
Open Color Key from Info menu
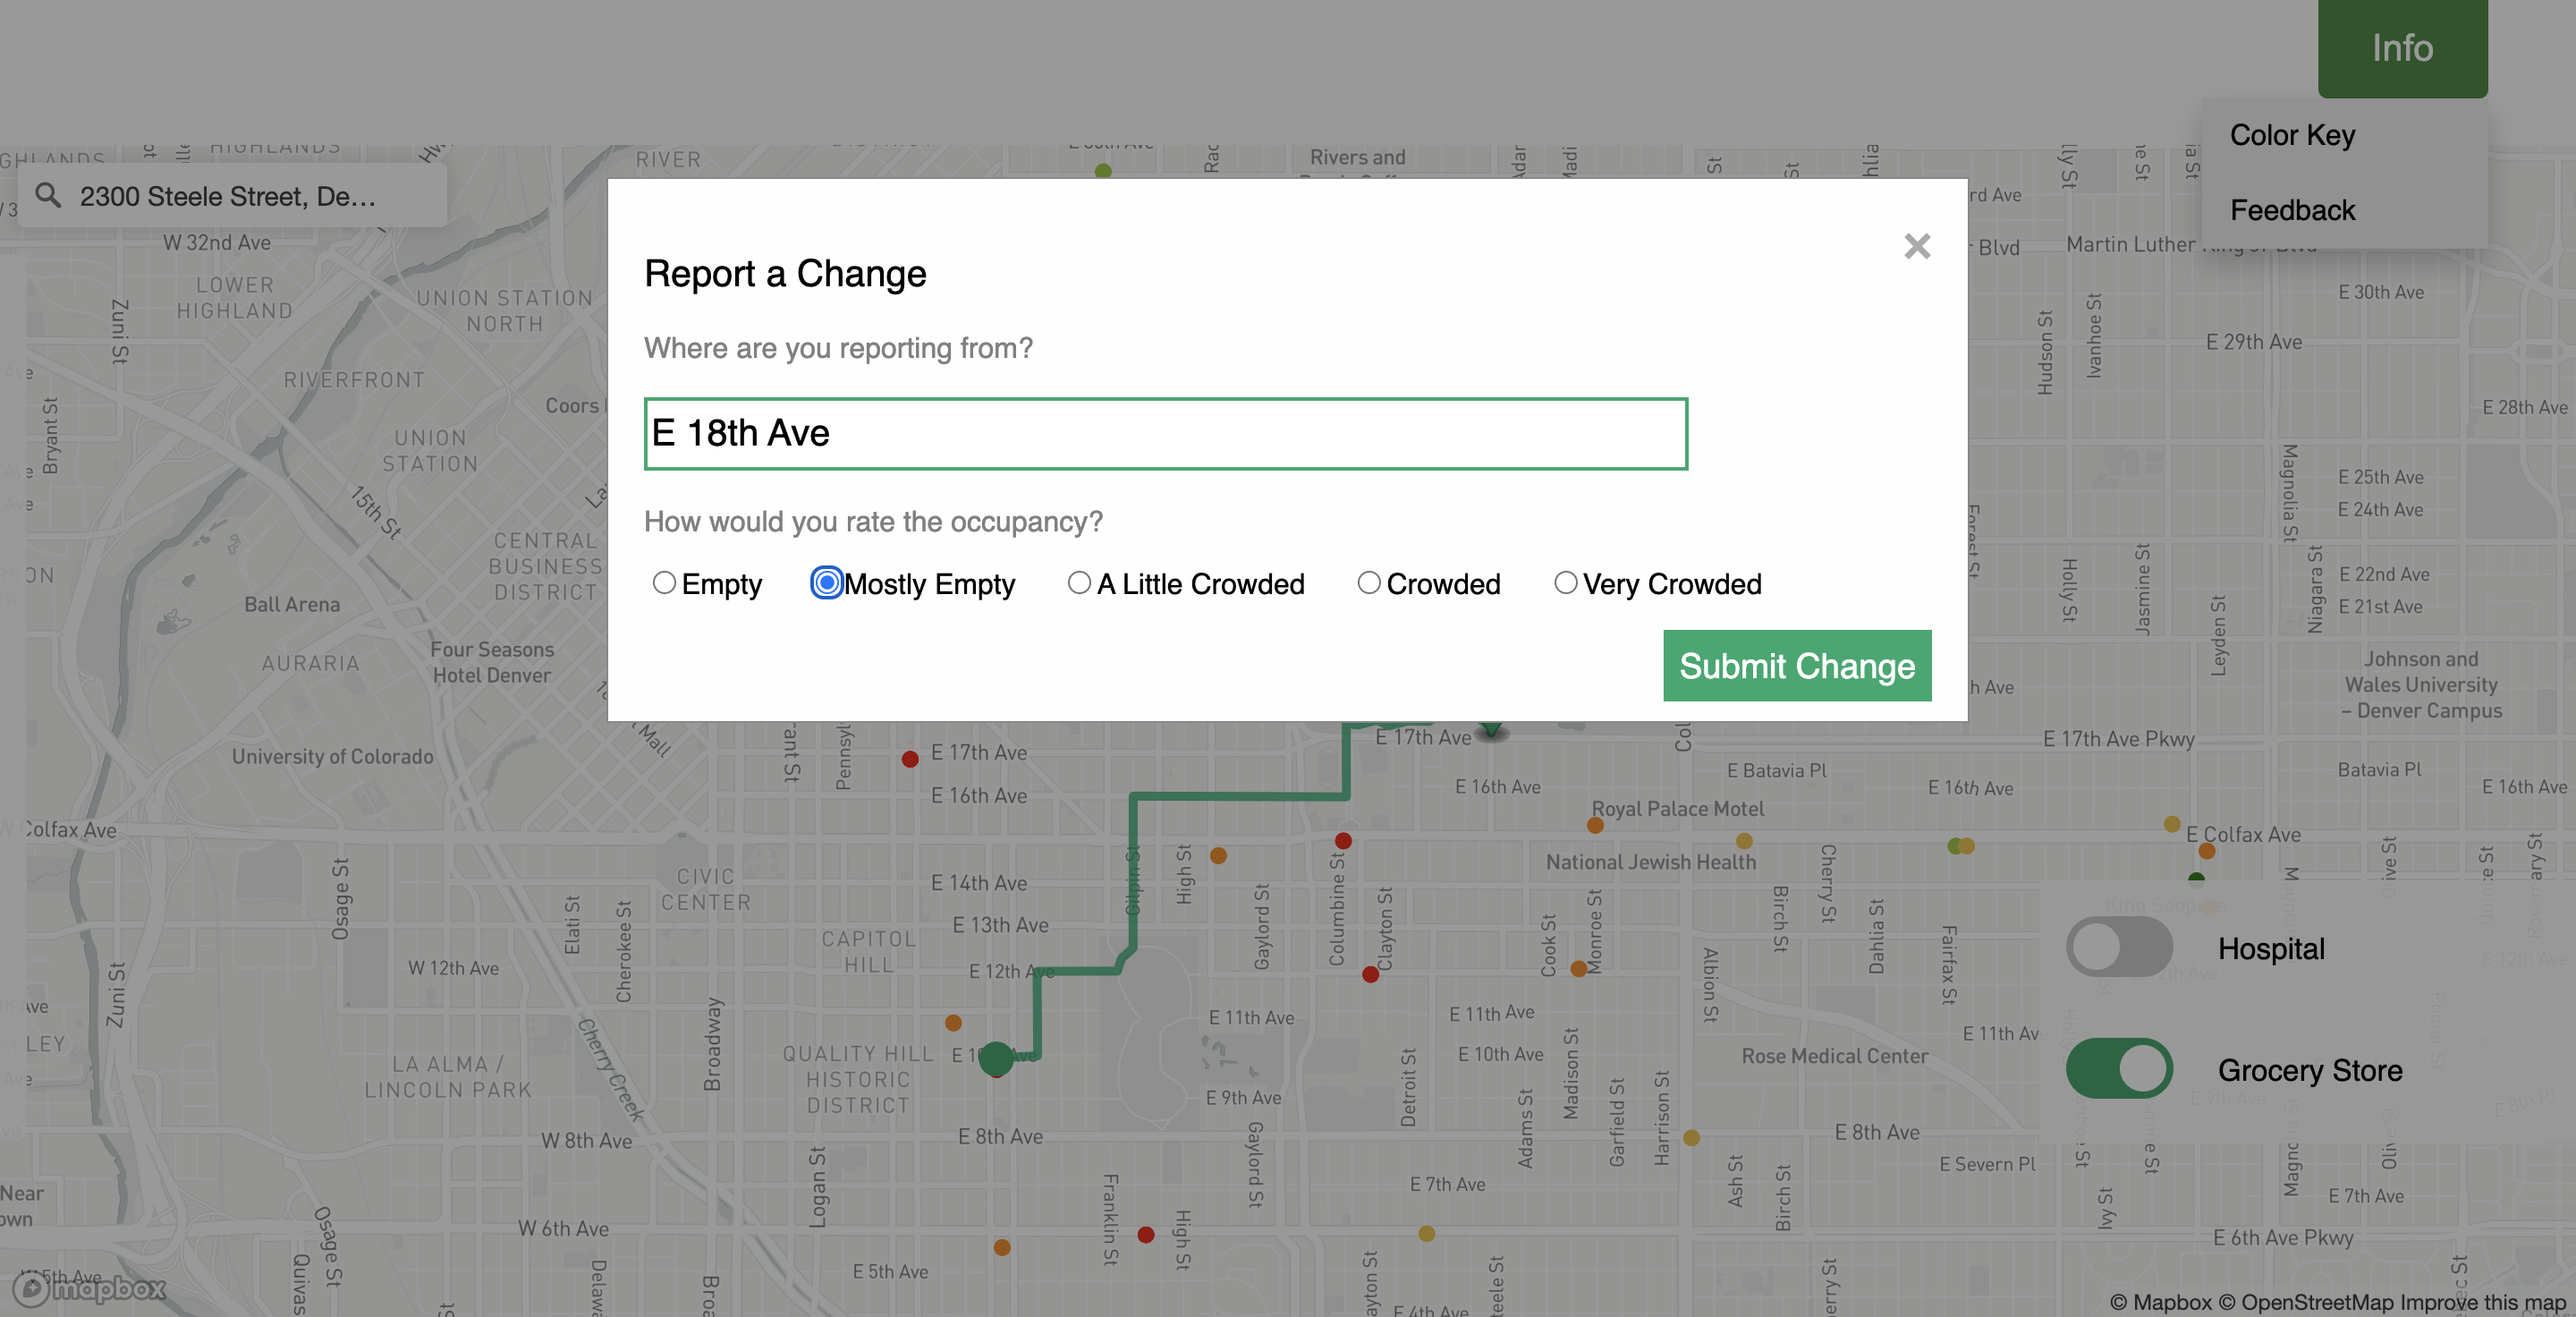point(2292,135)
